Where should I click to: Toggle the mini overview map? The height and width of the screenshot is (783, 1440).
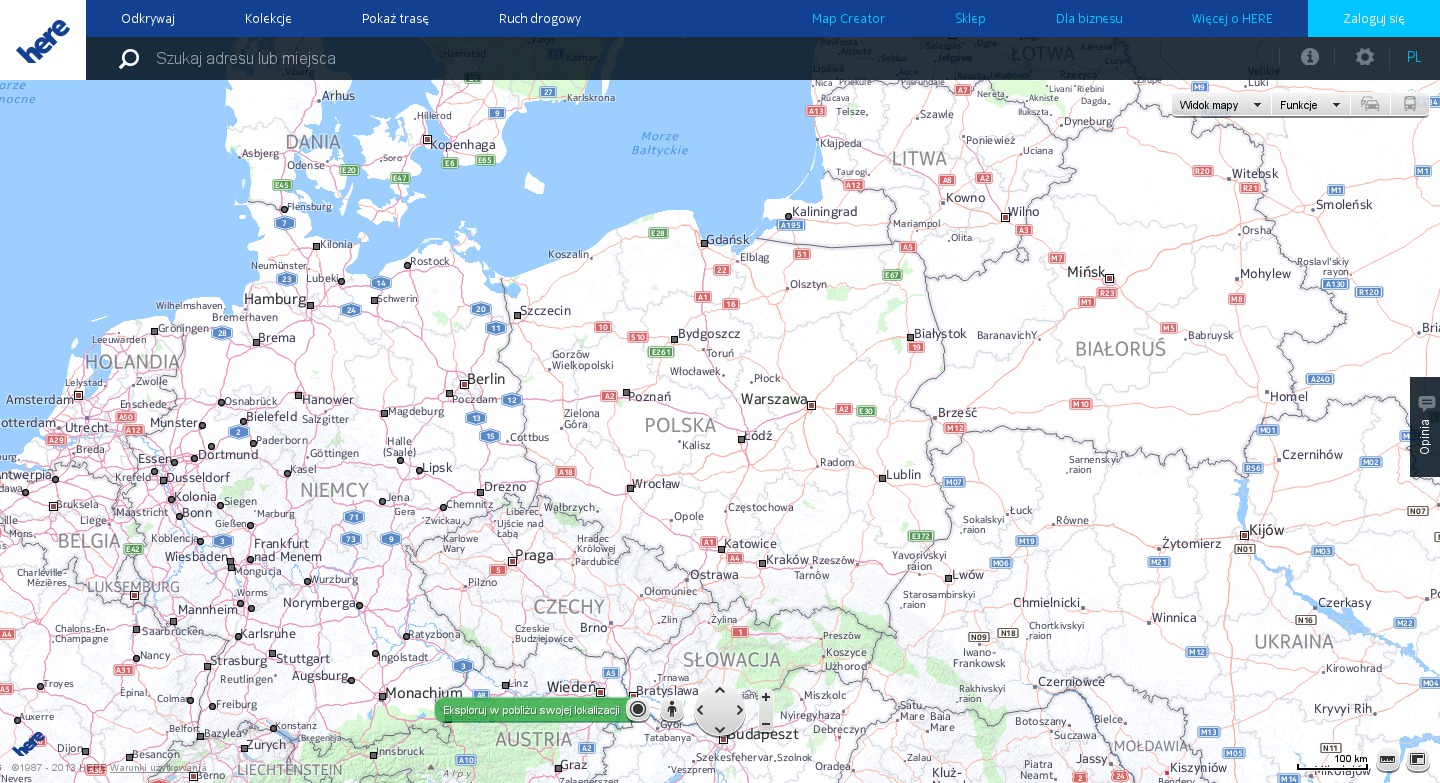pos(1417,760)
